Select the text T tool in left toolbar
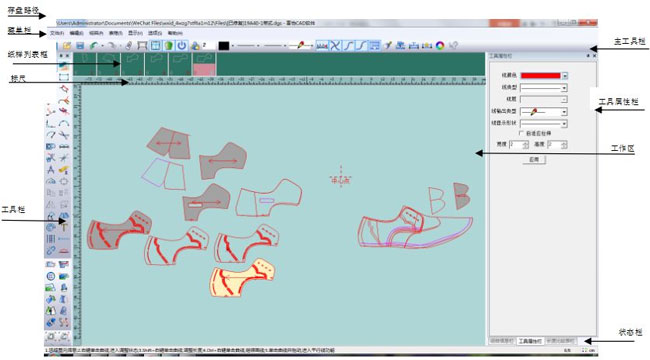 tap(64, 227)
